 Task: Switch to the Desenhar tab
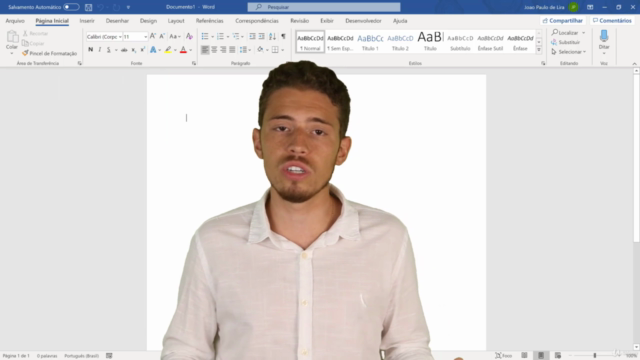(x=117, y=21)
